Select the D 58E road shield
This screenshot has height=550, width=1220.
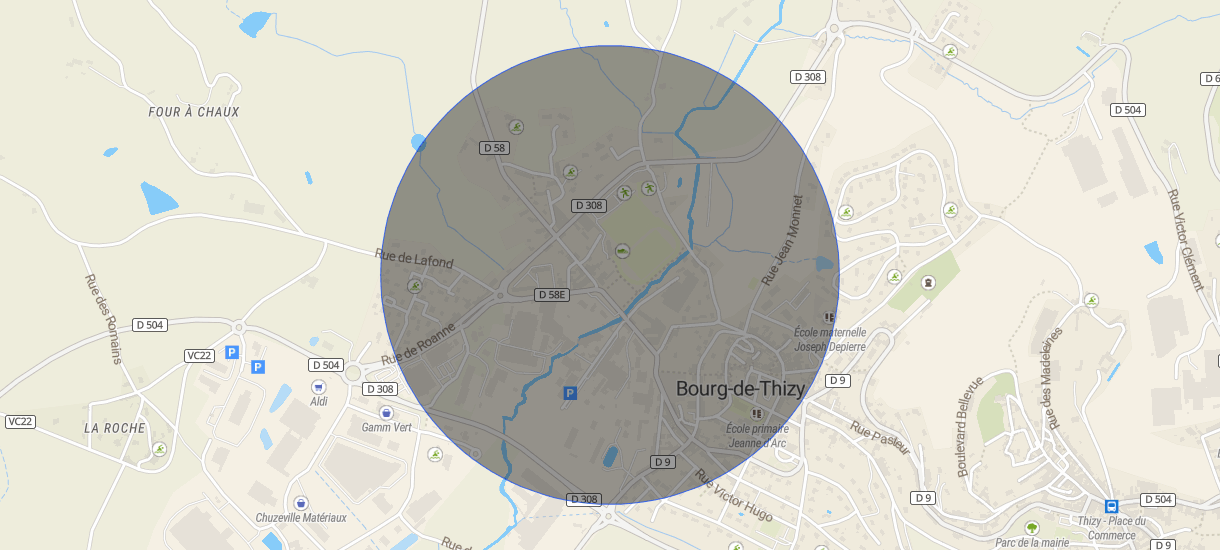point(552,295)
